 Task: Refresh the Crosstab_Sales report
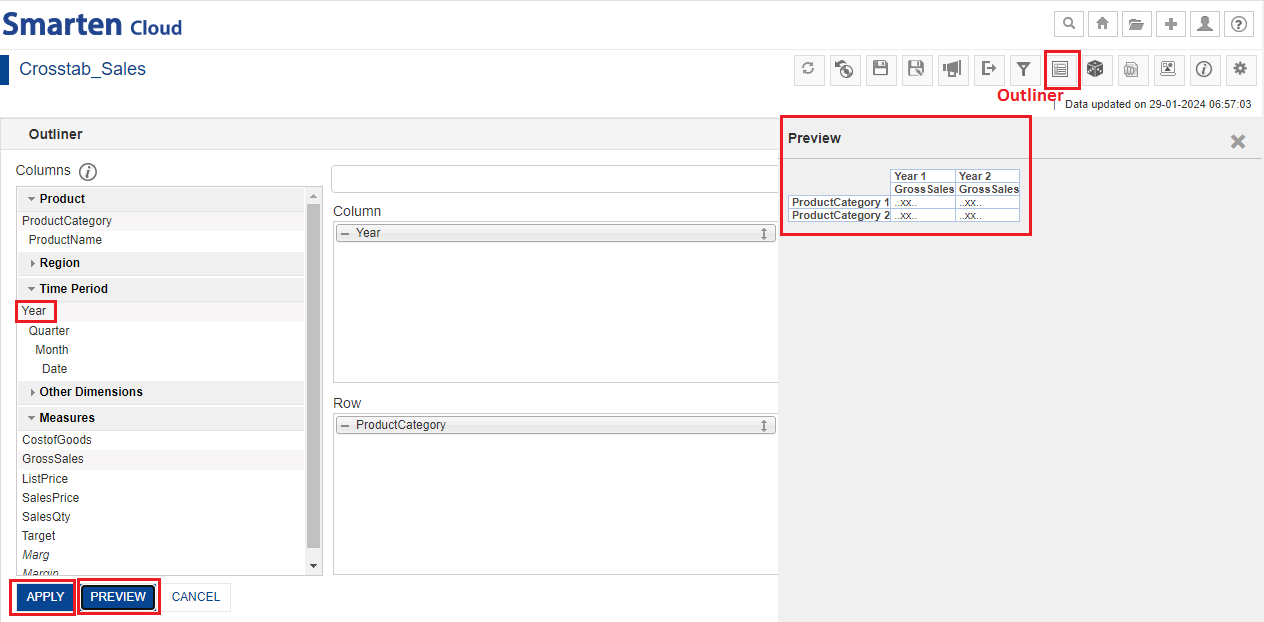pos(809,69)
